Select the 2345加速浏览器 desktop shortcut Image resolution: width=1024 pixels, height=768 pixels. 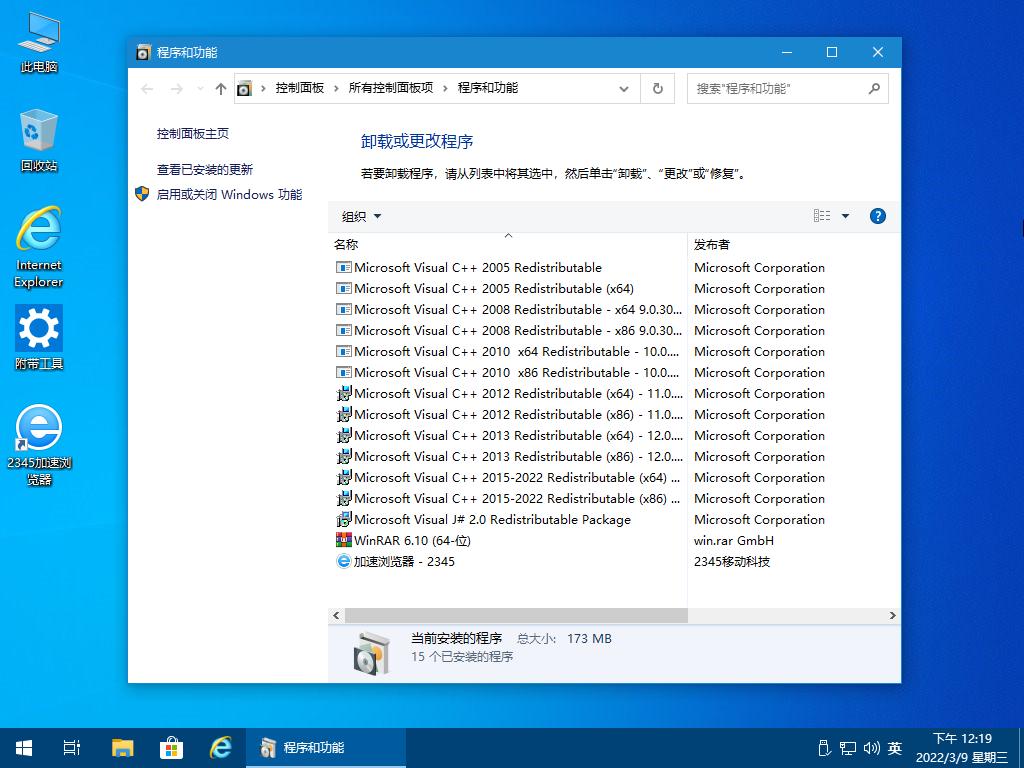pyautogui.click(x=39, y=445)
